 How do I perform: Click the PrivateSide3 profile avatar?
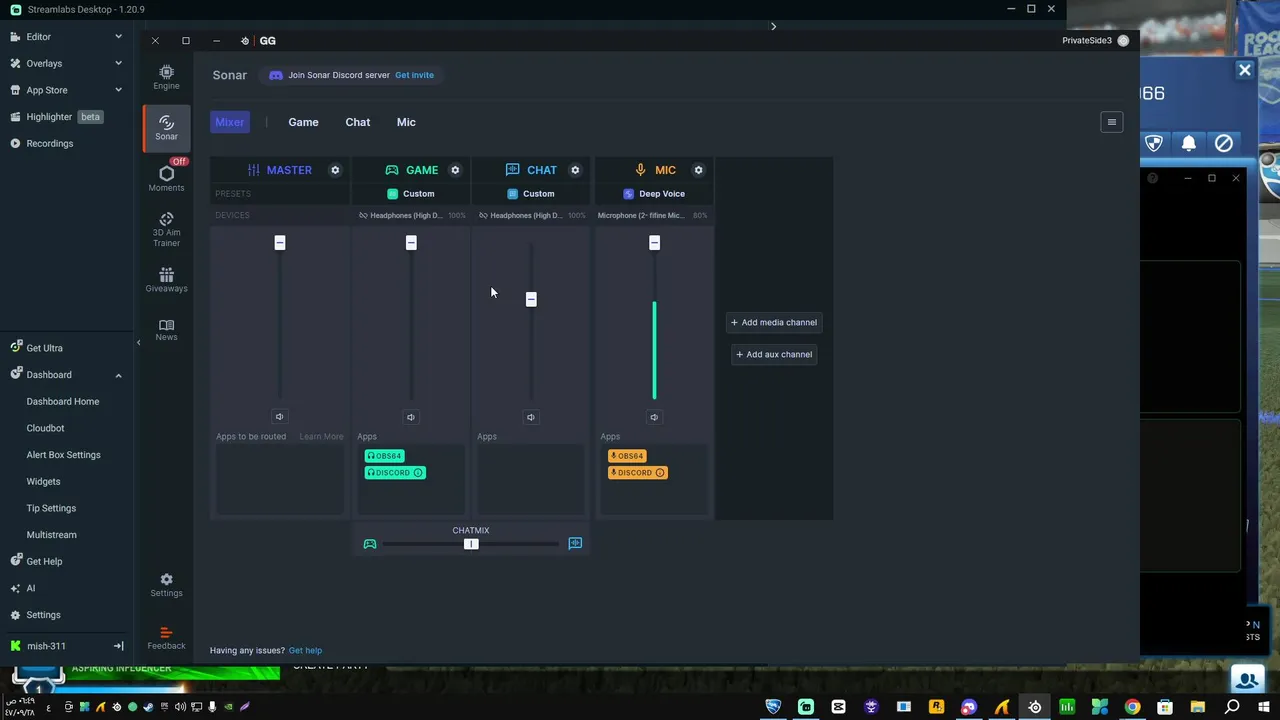point(1123,41)
